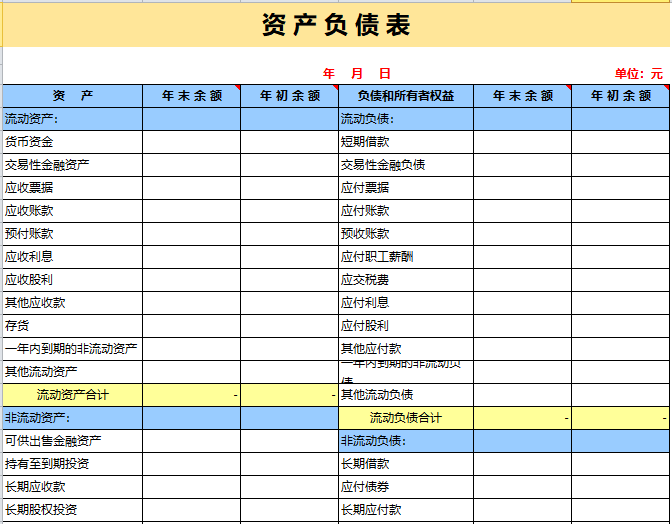Screen dimensions: 672x524
Task: Click the 非流动资产: section header
Action: pyautogui.click(x=72, y=418)
